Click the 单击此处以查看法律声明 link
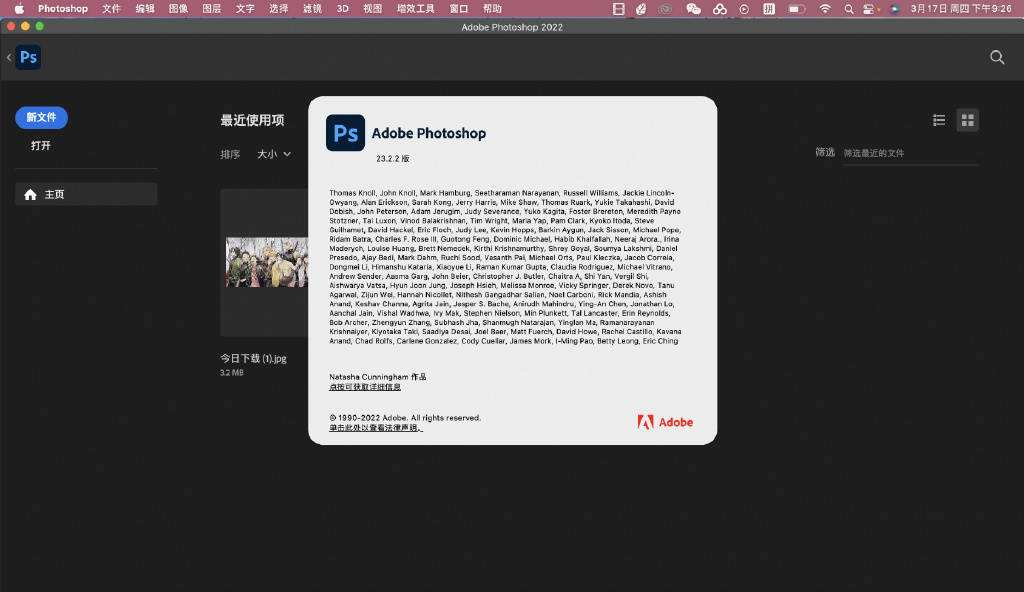Viewport: 1024px width, 592px height. click(376, 428)
